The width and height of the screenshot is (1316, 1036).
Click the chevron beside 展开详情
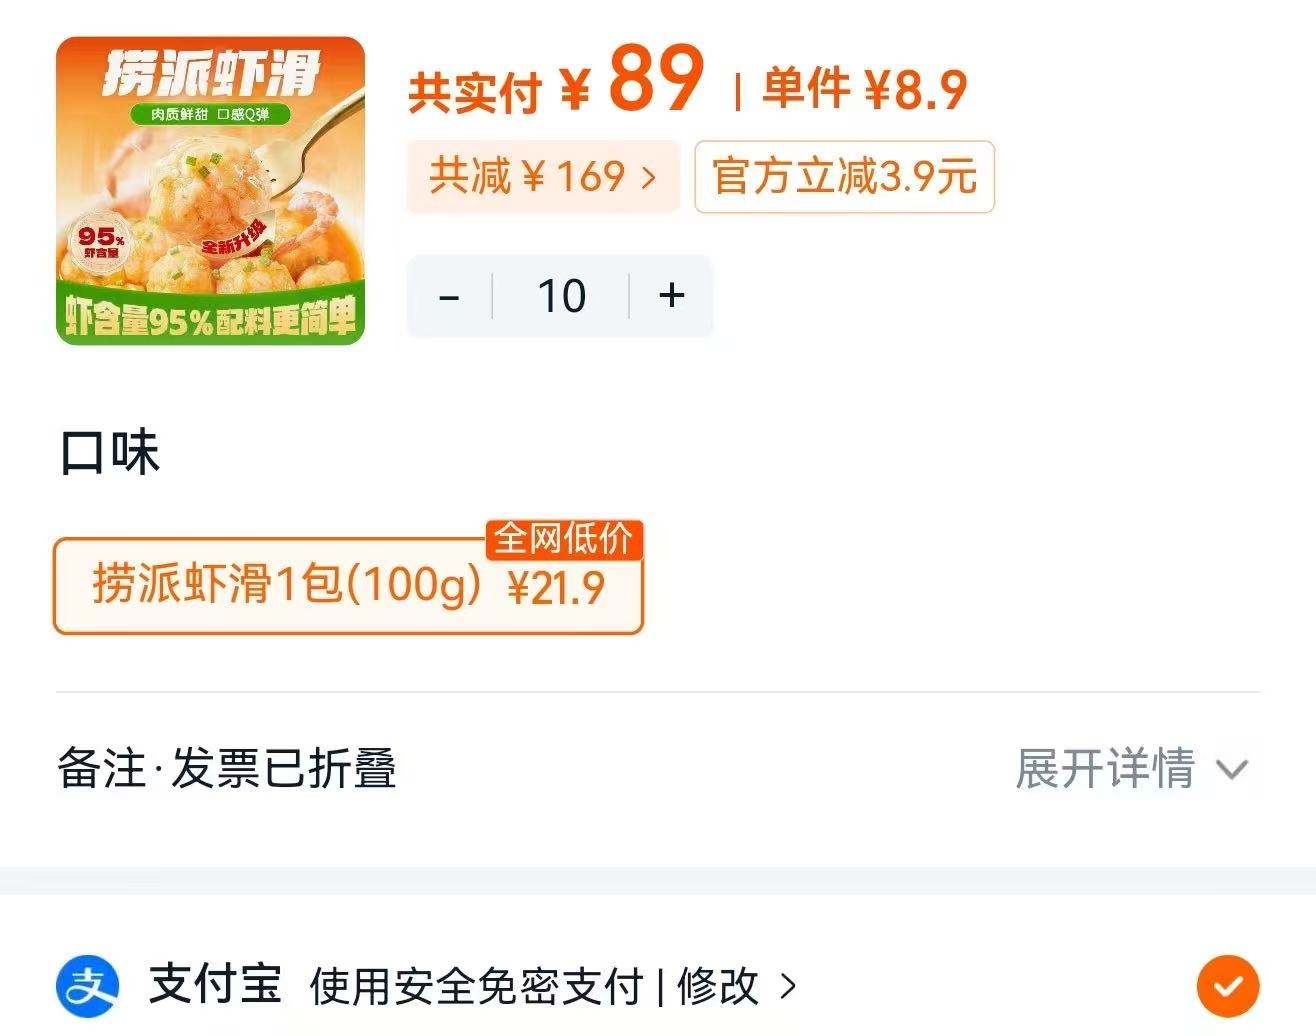pos(1233,770)
